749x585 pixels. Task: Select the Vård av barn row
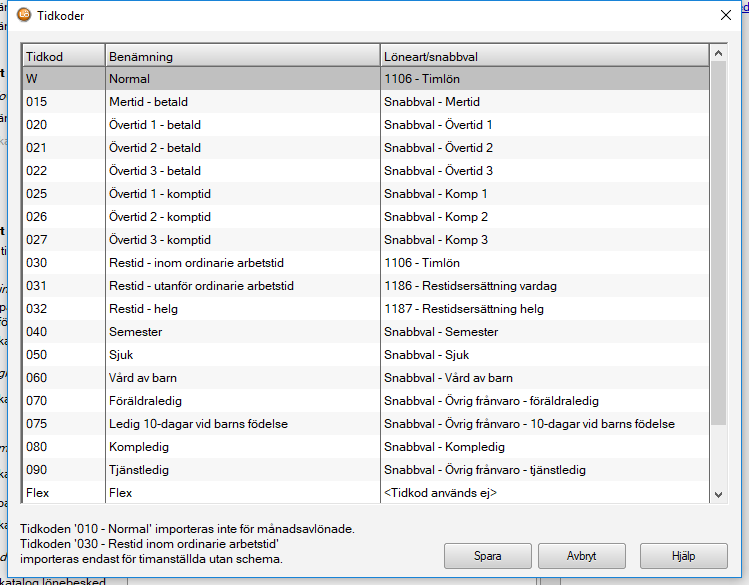[241, 378]
